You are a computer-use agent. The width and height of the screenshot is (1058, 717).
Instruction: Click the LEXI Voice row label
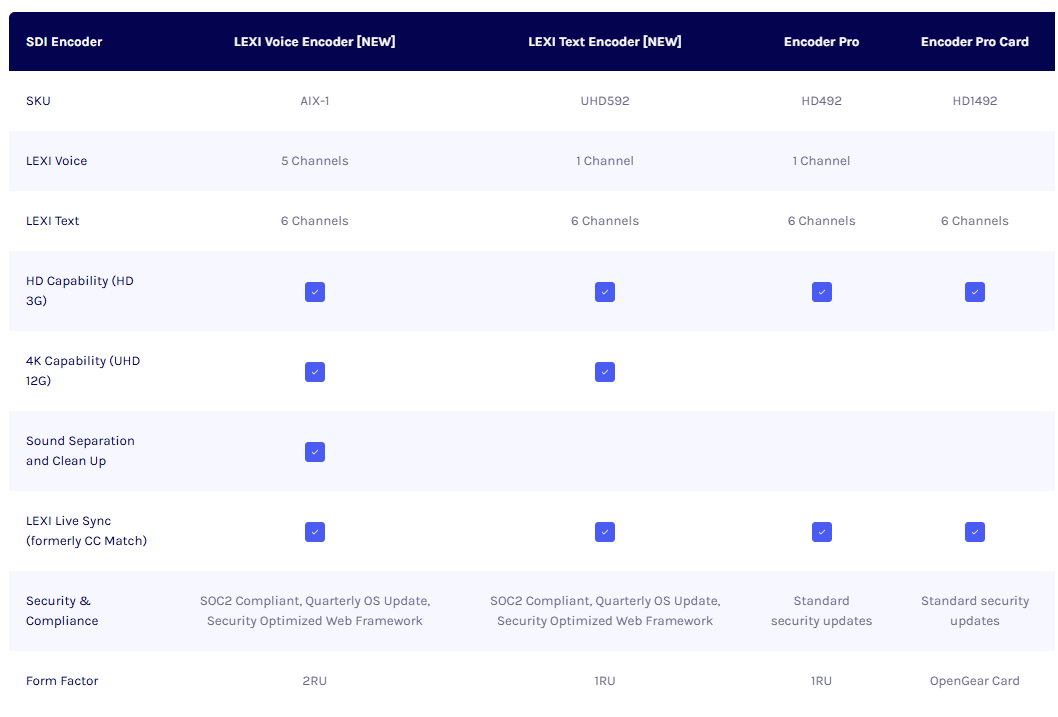(x=57, y=161)
